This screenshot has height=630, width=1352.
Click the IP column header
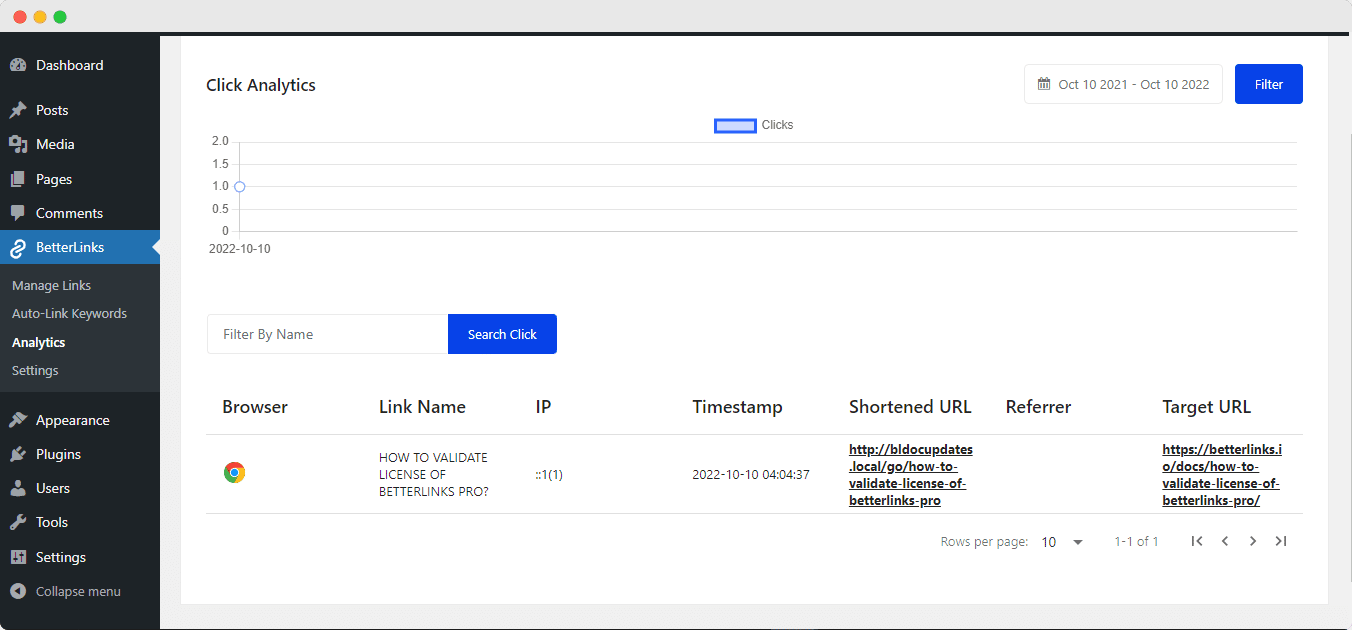click(x=543, y=407)
